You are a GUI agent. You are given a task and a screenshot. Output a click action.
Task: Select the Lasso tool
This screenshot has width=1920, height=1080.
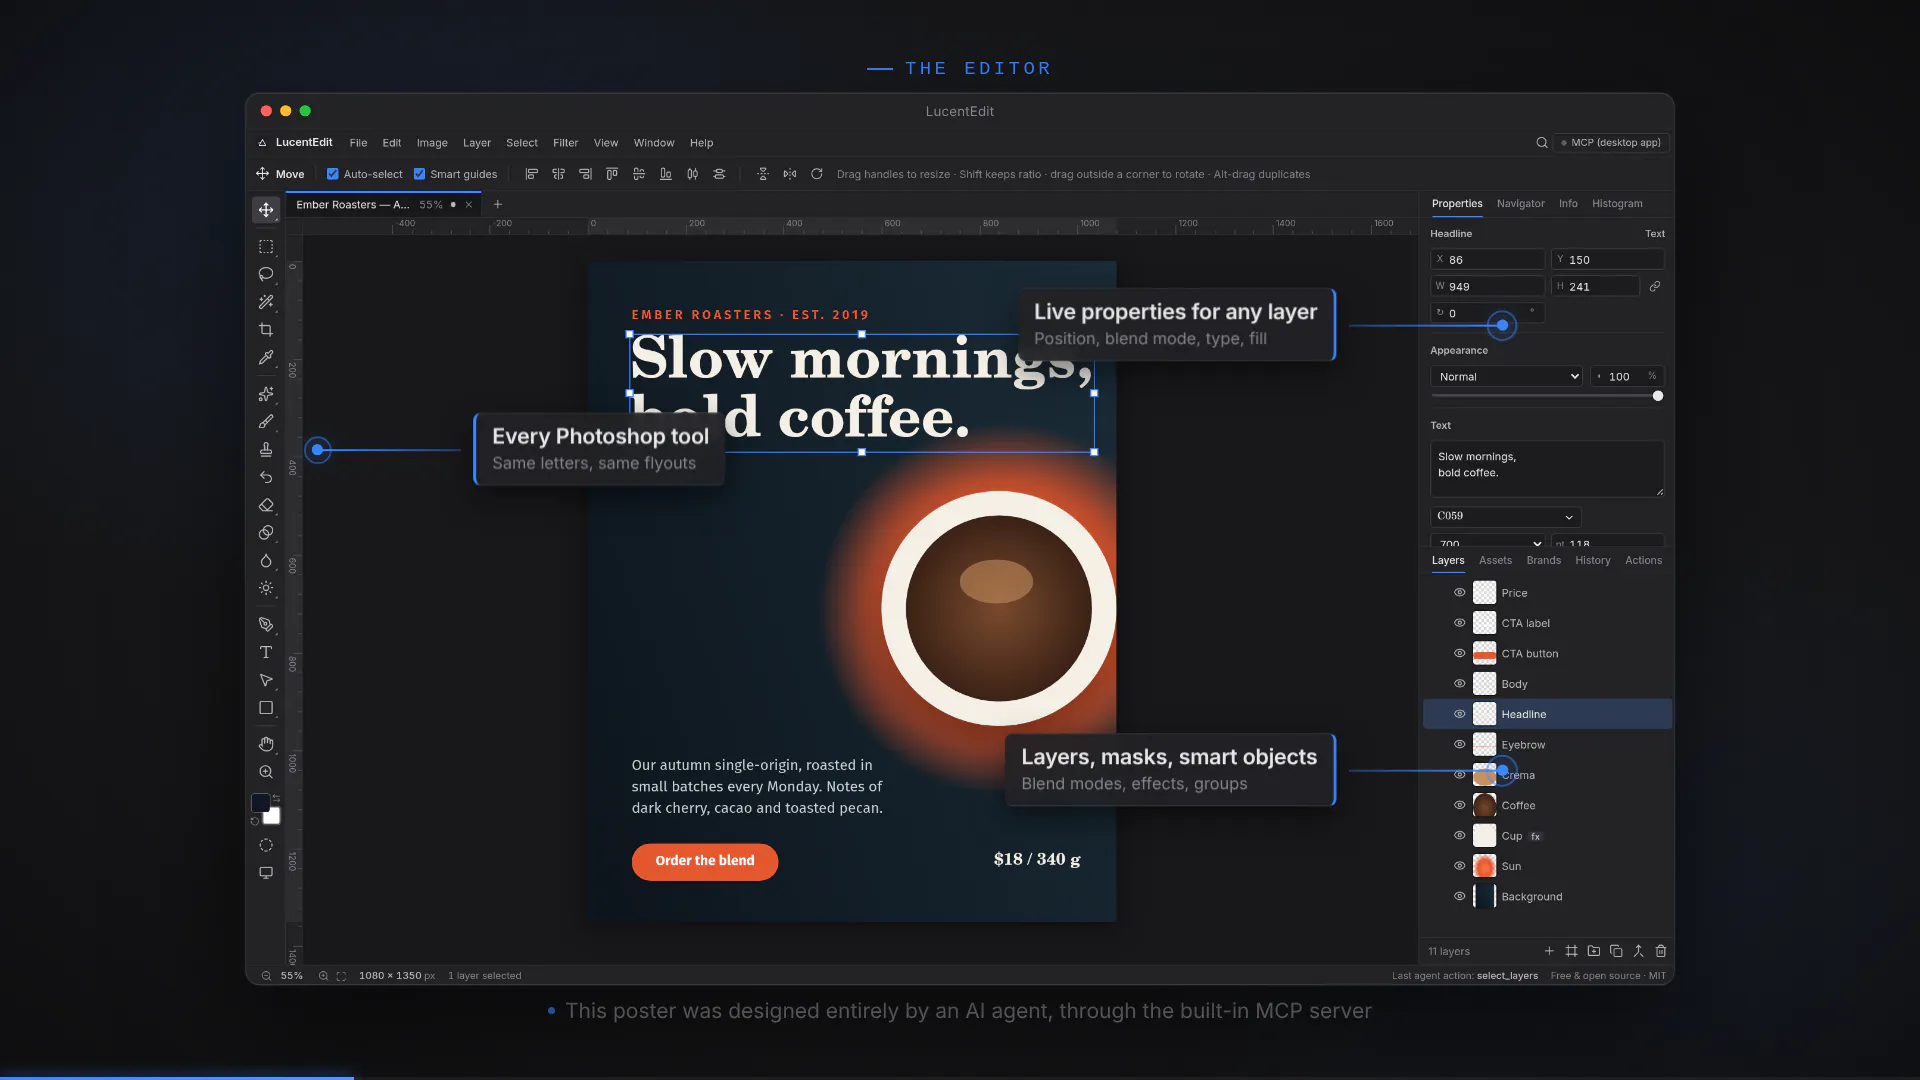[266, 274]
